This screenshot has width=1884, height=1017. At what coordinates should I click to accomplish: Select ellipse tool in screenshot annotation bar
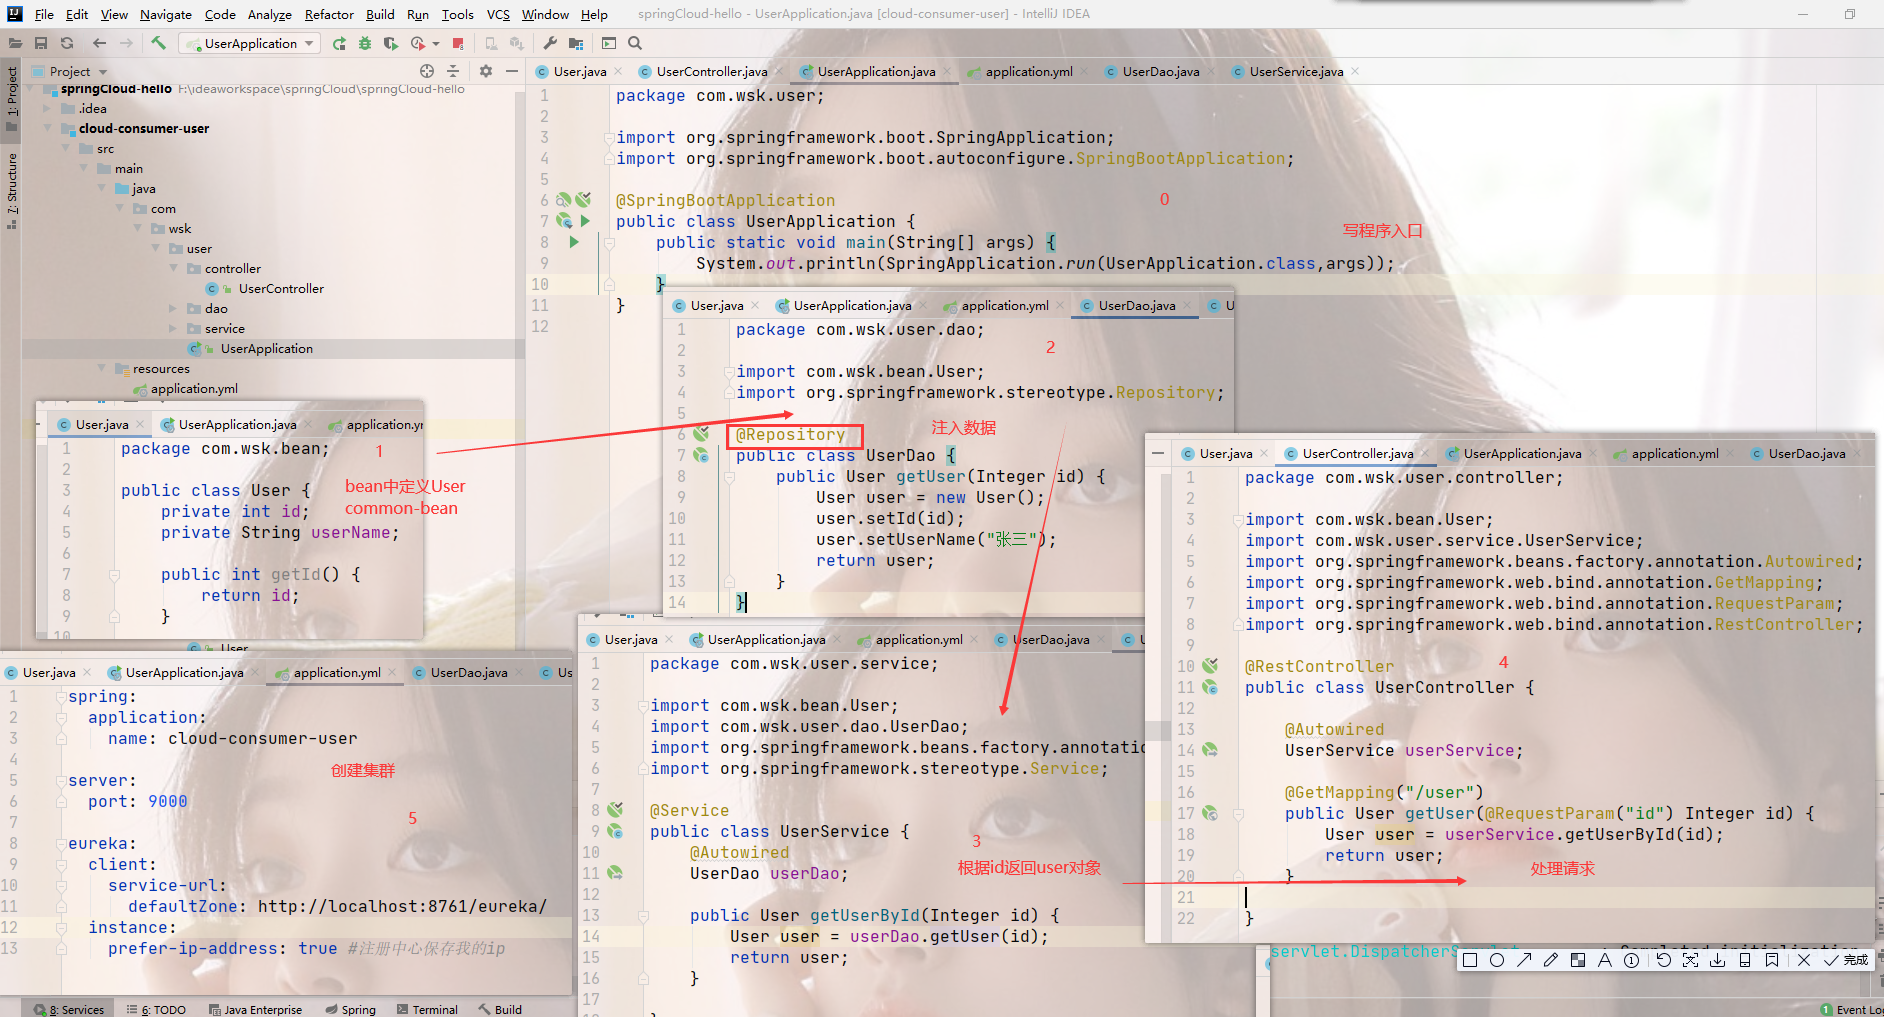[1497, 960]
